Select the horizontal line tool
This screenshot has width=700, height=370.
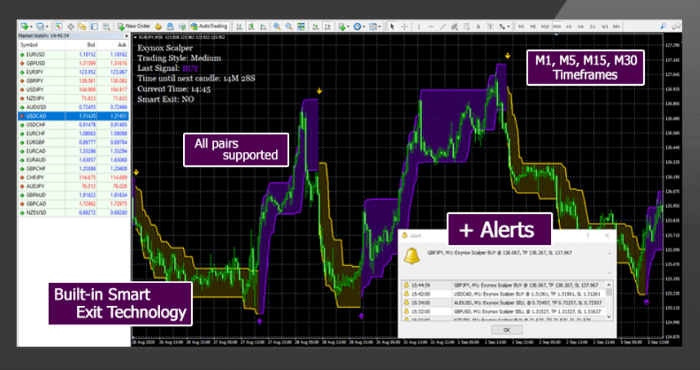point(431,26)
